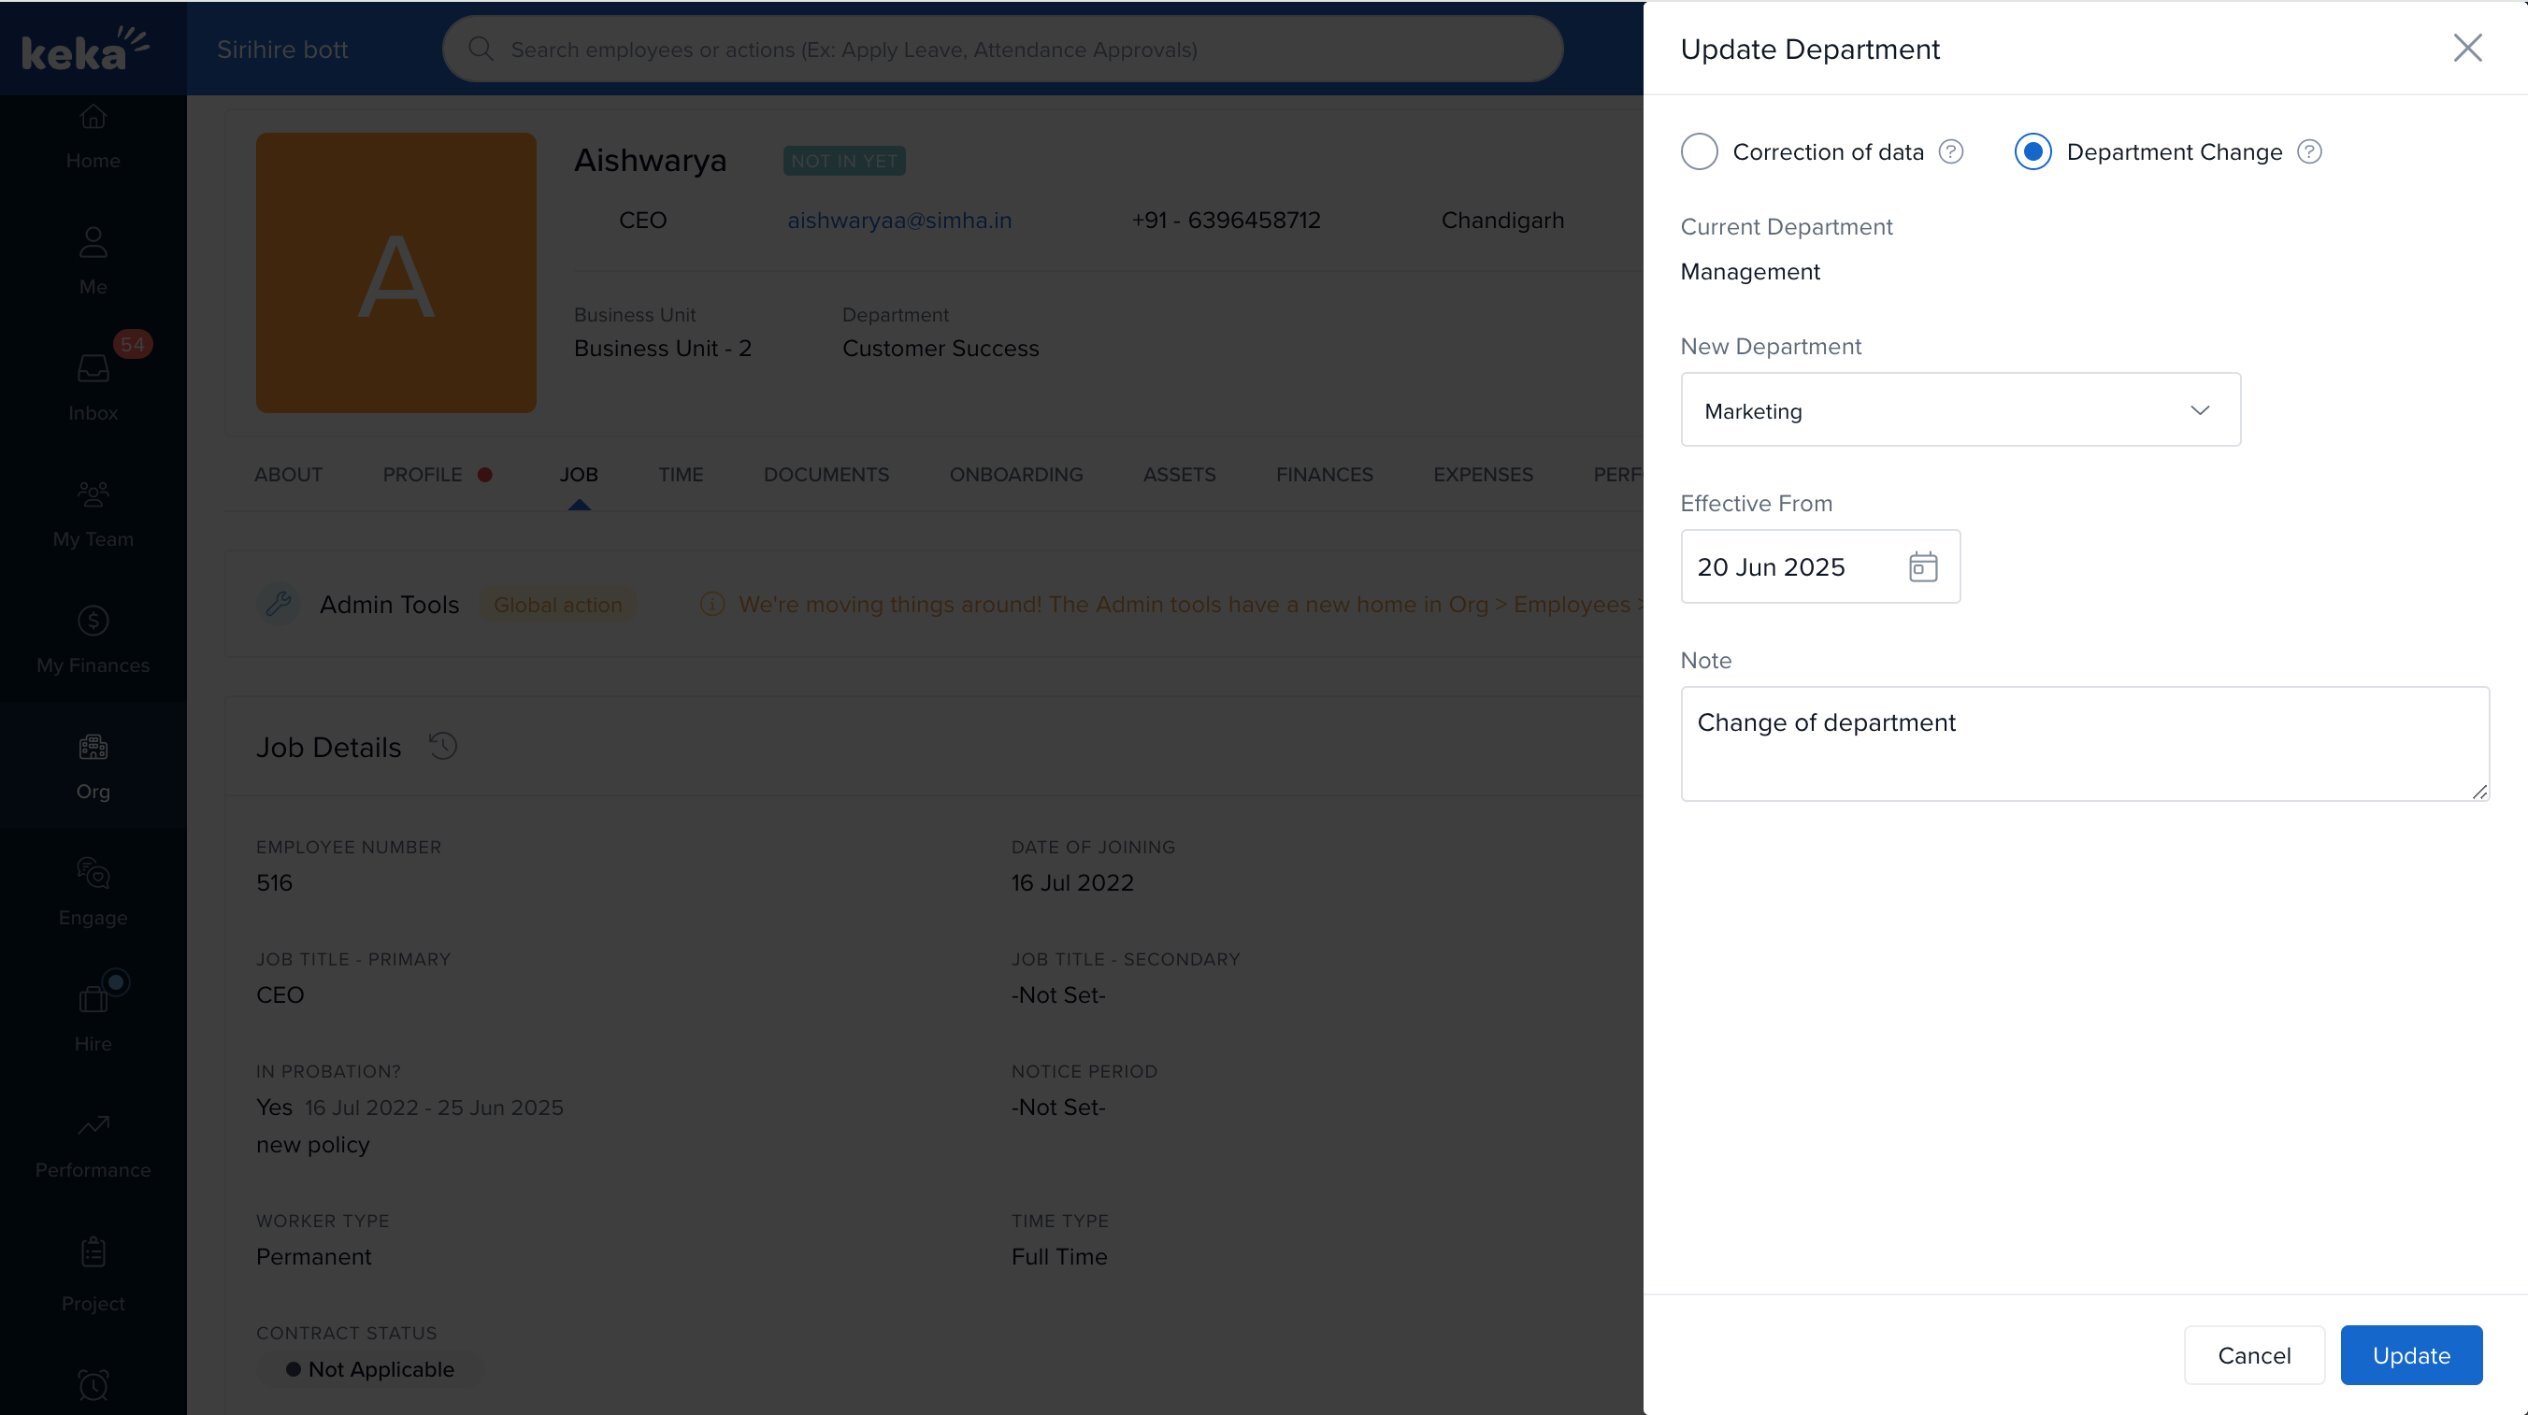
Task: Click the Marketing dropdown chevron arrow
Action: pos(2199,410)
